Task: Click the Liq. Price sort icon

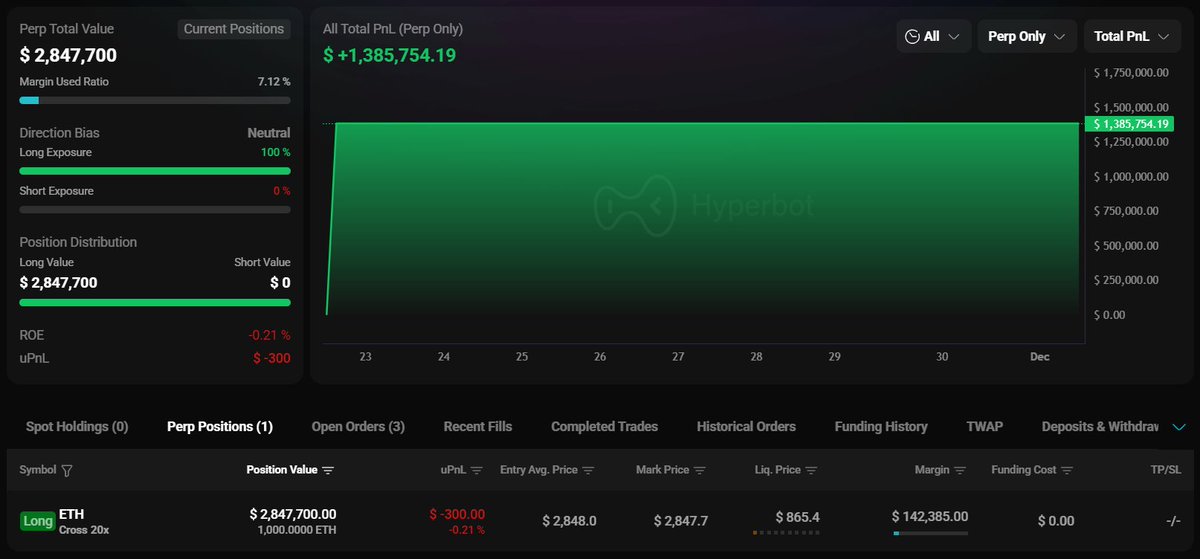Action: click(x=811, y=470)
